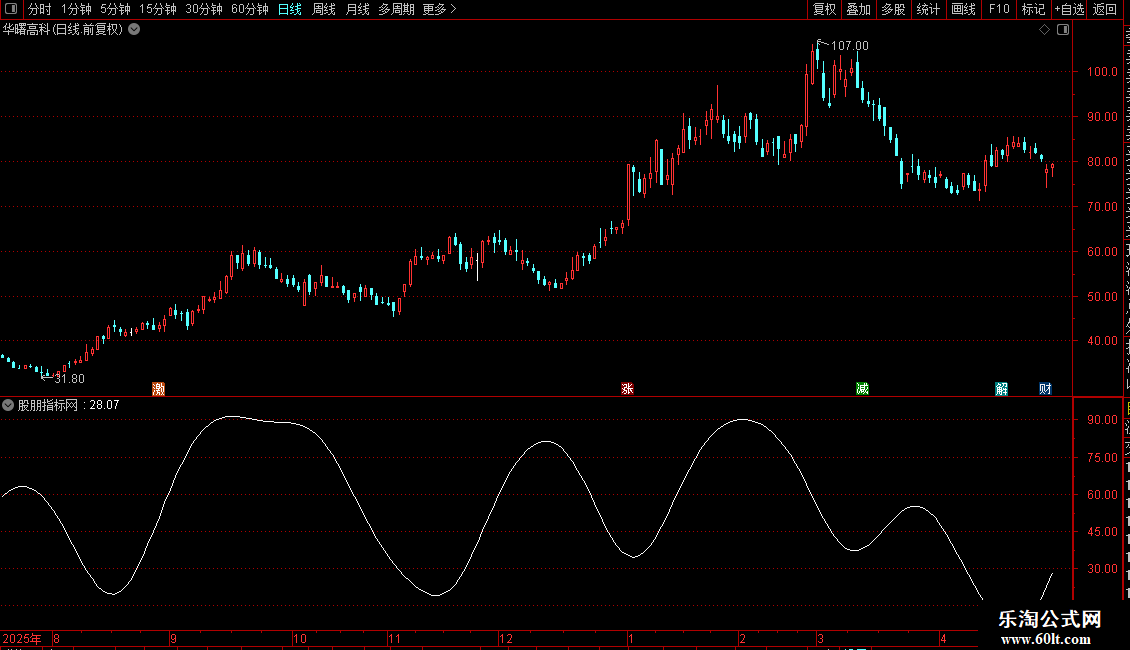Select the 1分钟 period

point(76,9)
